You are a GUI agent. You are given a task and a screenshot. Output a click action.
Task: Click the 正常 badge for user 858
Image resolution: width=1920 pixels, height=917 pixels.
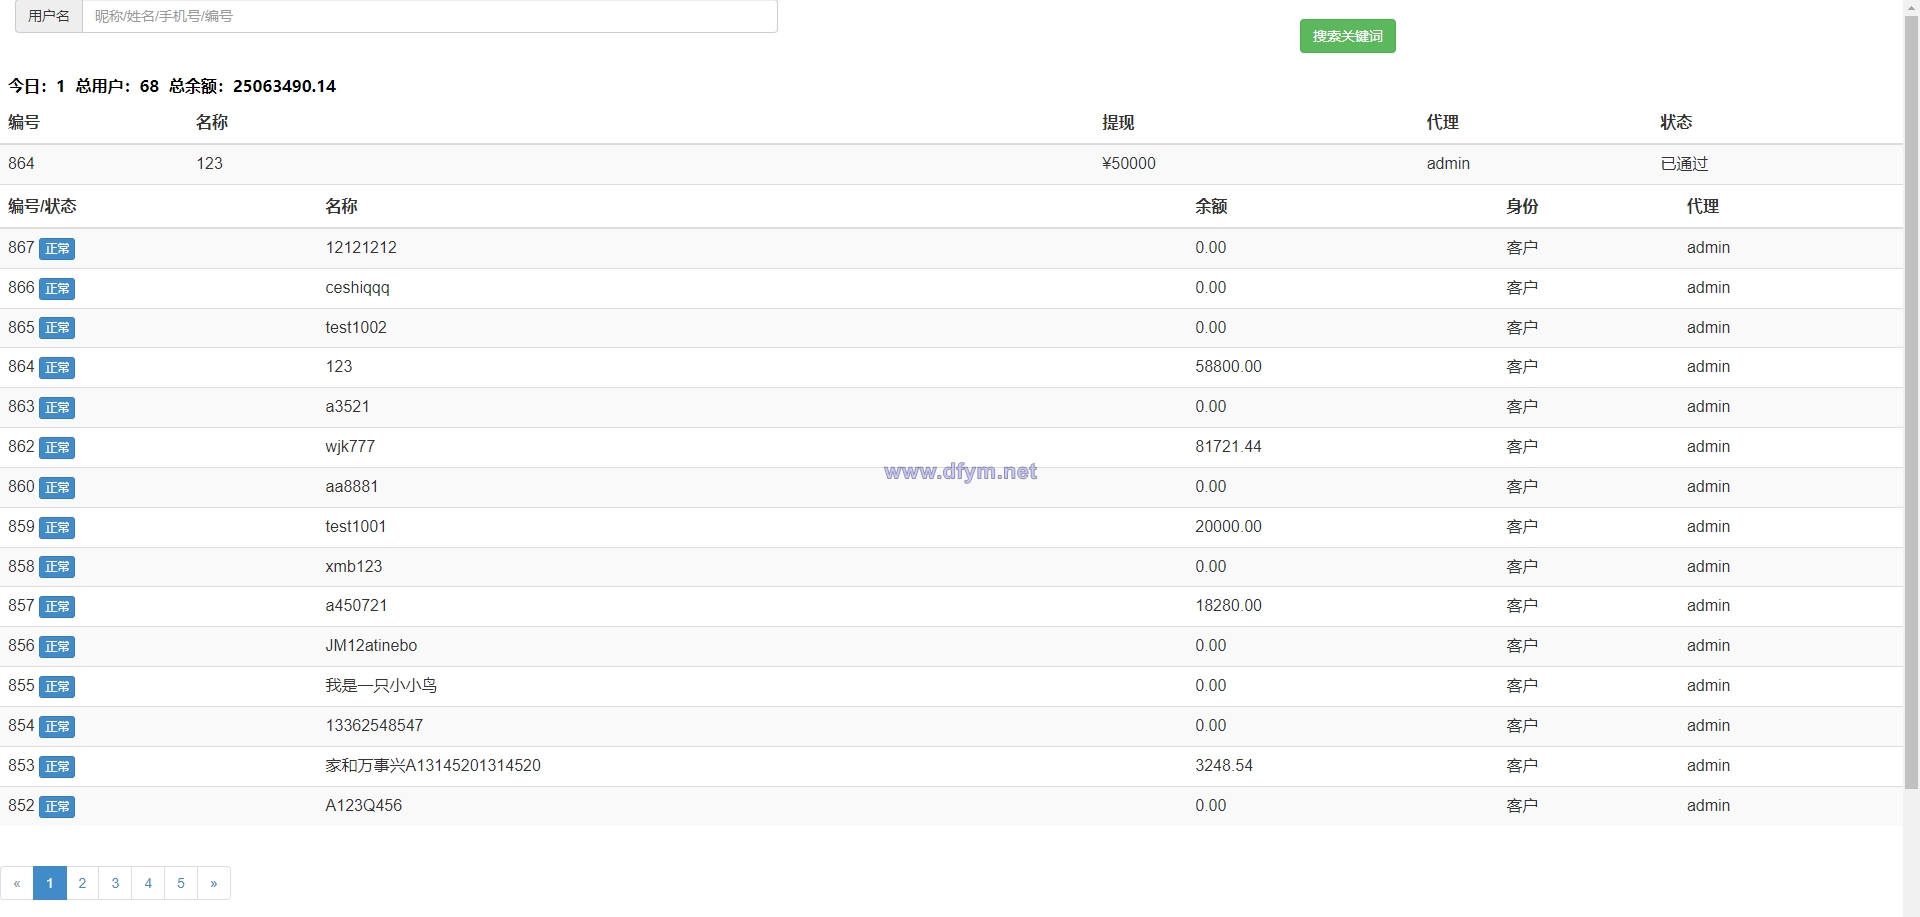[57, 567]
